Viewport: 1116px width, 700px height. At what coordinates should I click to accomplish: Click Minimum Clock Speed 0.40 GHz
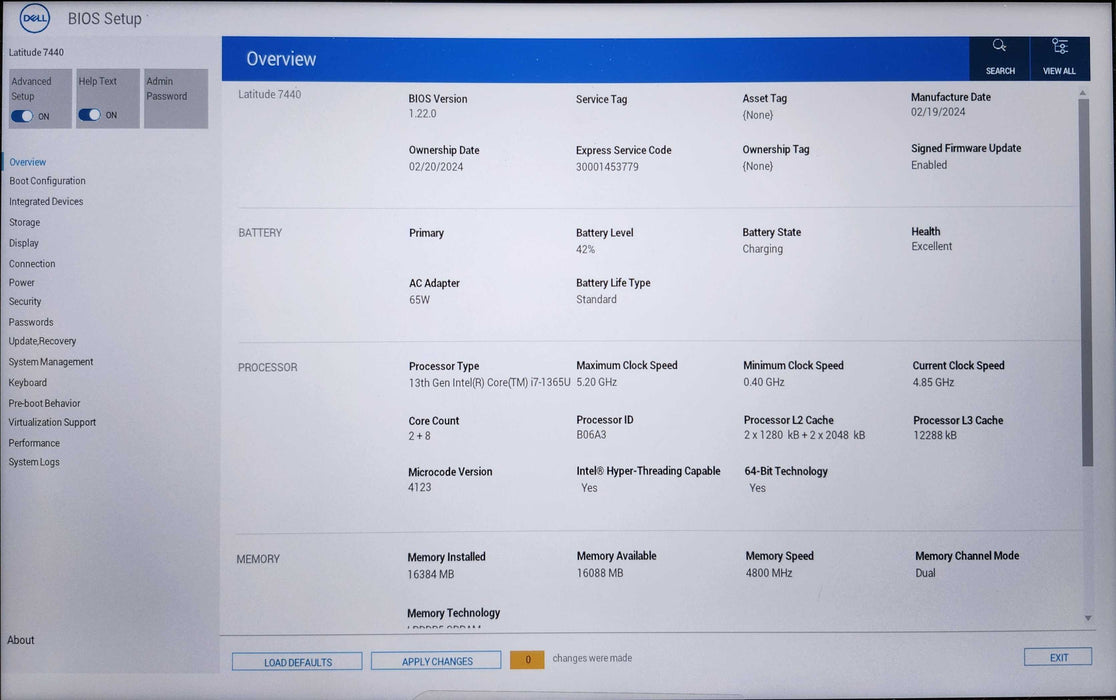coord(764,382)
